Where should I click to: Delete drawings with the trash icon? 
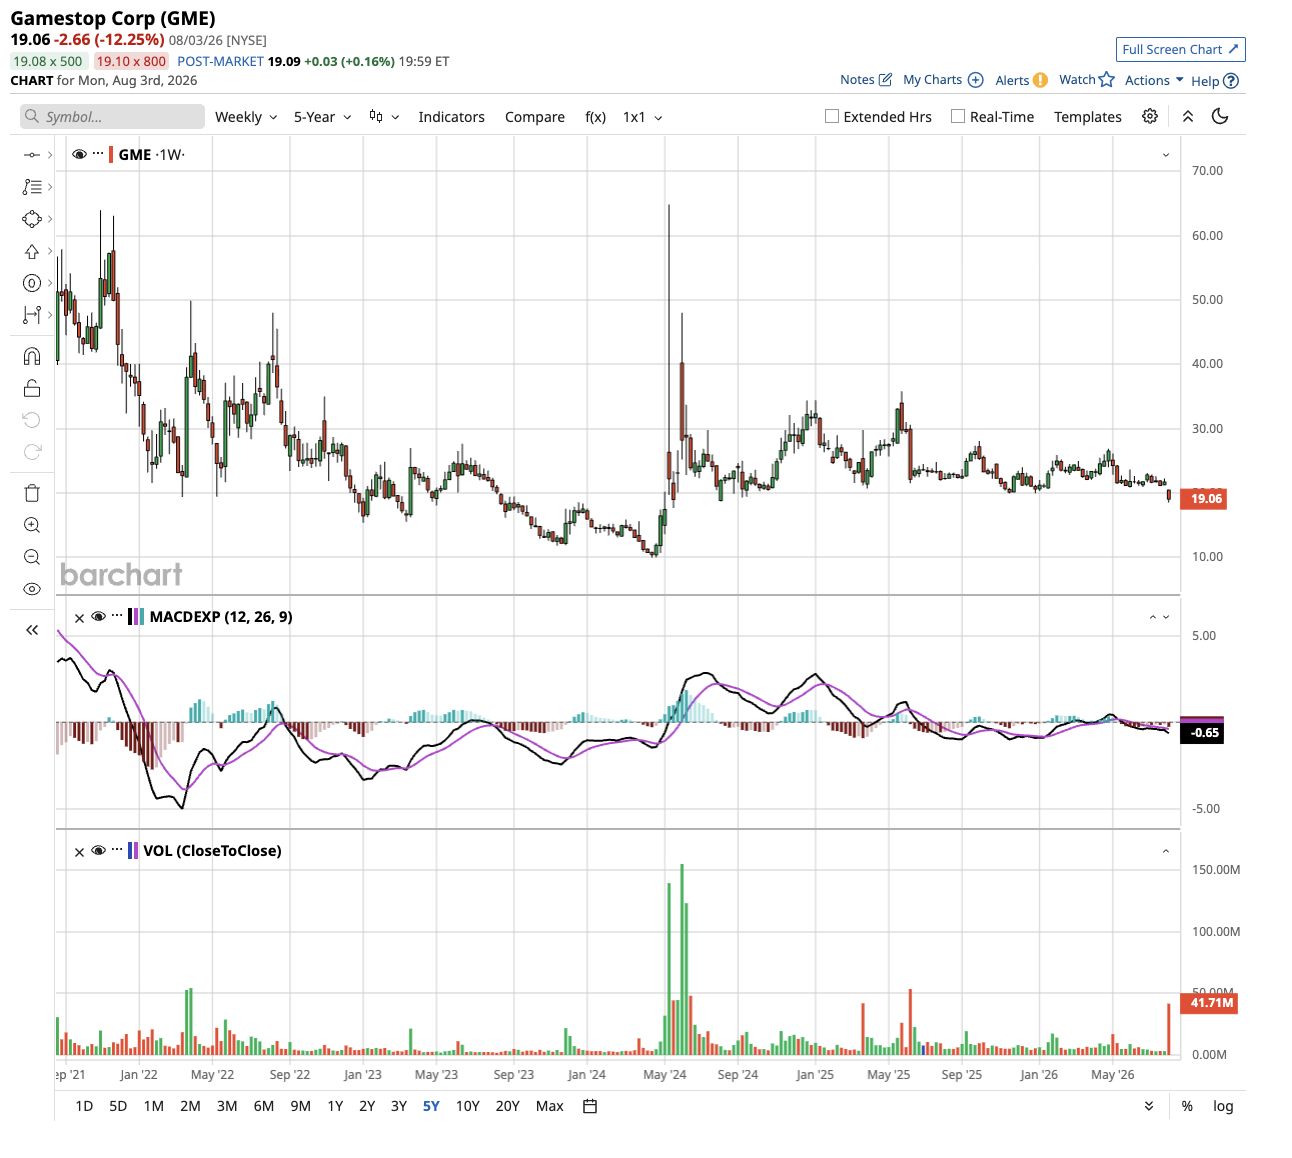coord(32,493)
